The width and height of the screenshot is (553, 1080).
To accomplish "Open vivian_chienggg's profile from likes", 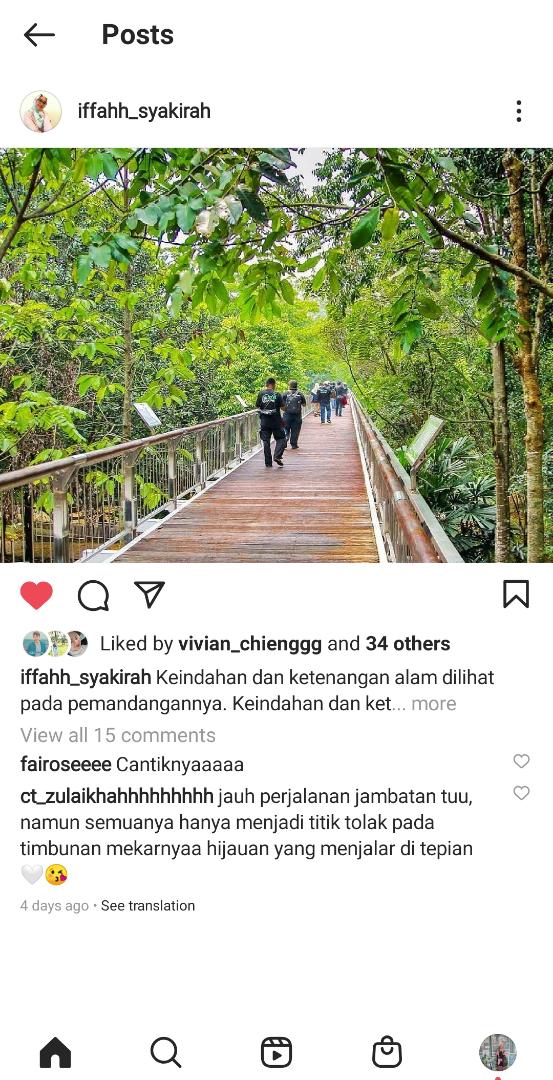I will point(250,644).
